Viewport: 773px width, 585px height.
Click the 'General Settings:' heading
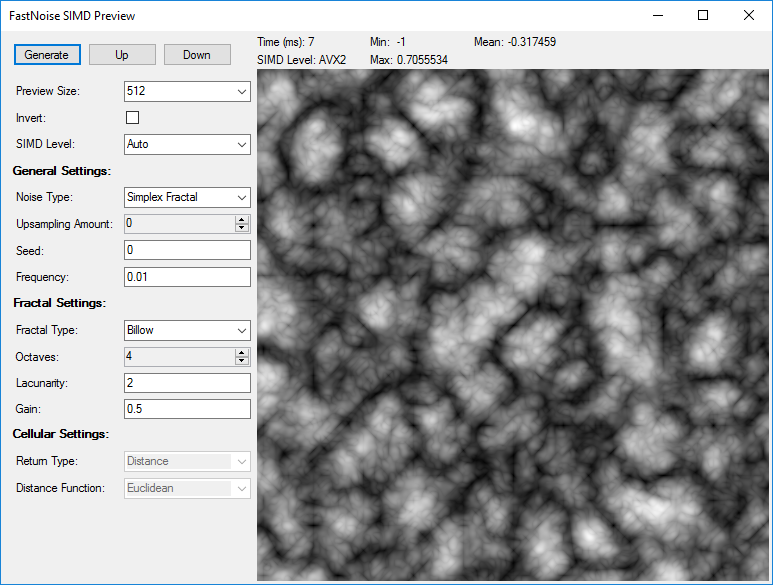62,171
